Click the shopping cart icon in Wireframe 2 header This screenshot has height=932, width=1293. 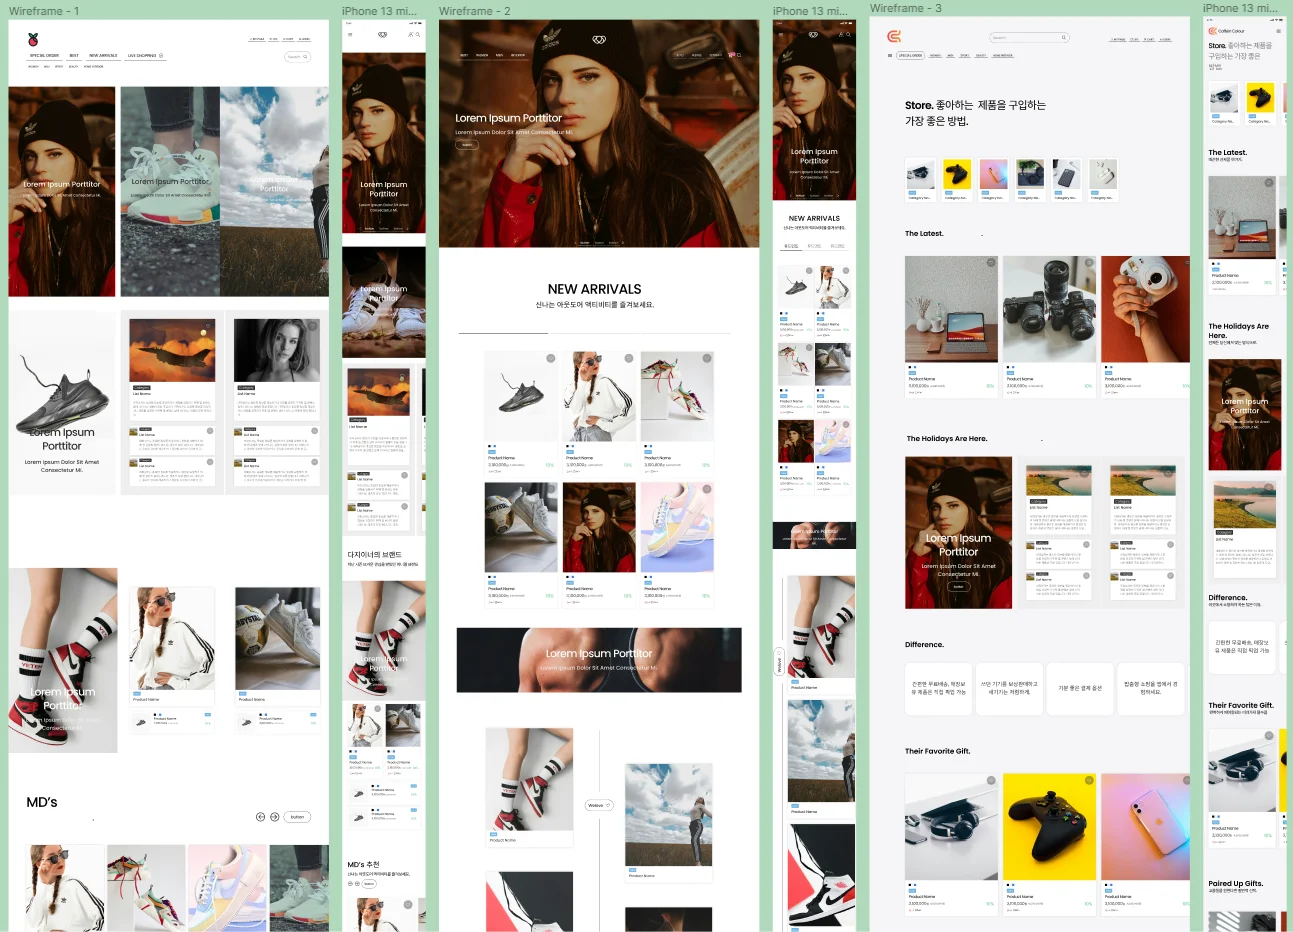tap(731, 55)
